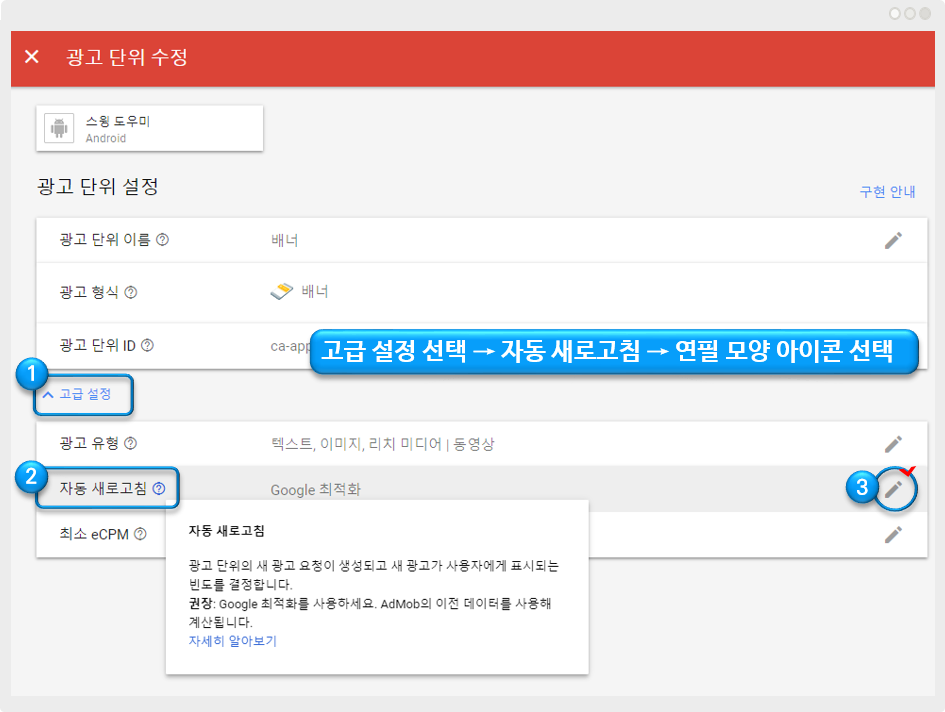The height and width of the screenshot is (712, 945).
Task: Click help icon beside 자동 새로고침
Action: pyautogui.click(x=159, y=489)
